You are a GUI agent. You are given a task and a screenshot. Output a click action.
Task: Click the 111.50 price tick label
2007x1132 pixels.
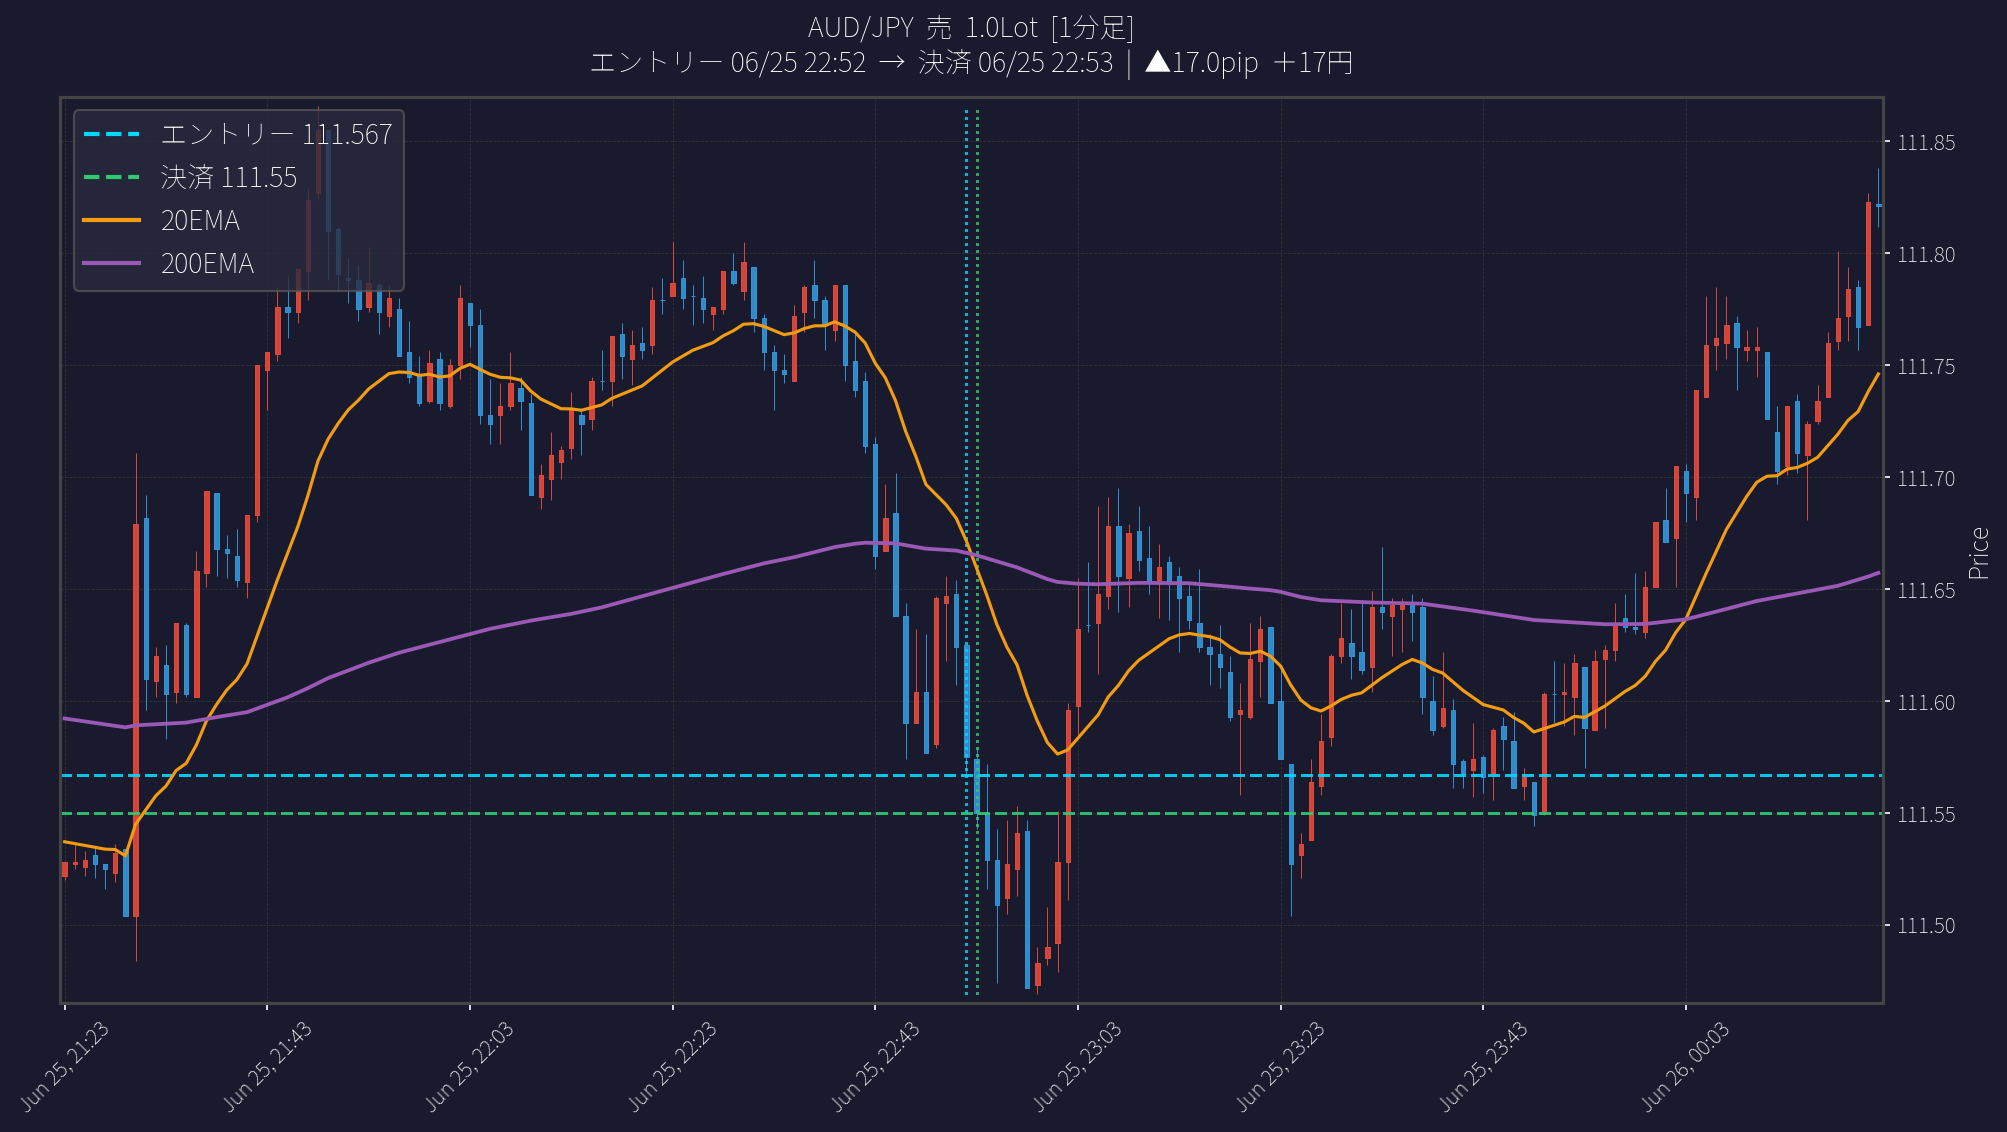point(1926,926)
